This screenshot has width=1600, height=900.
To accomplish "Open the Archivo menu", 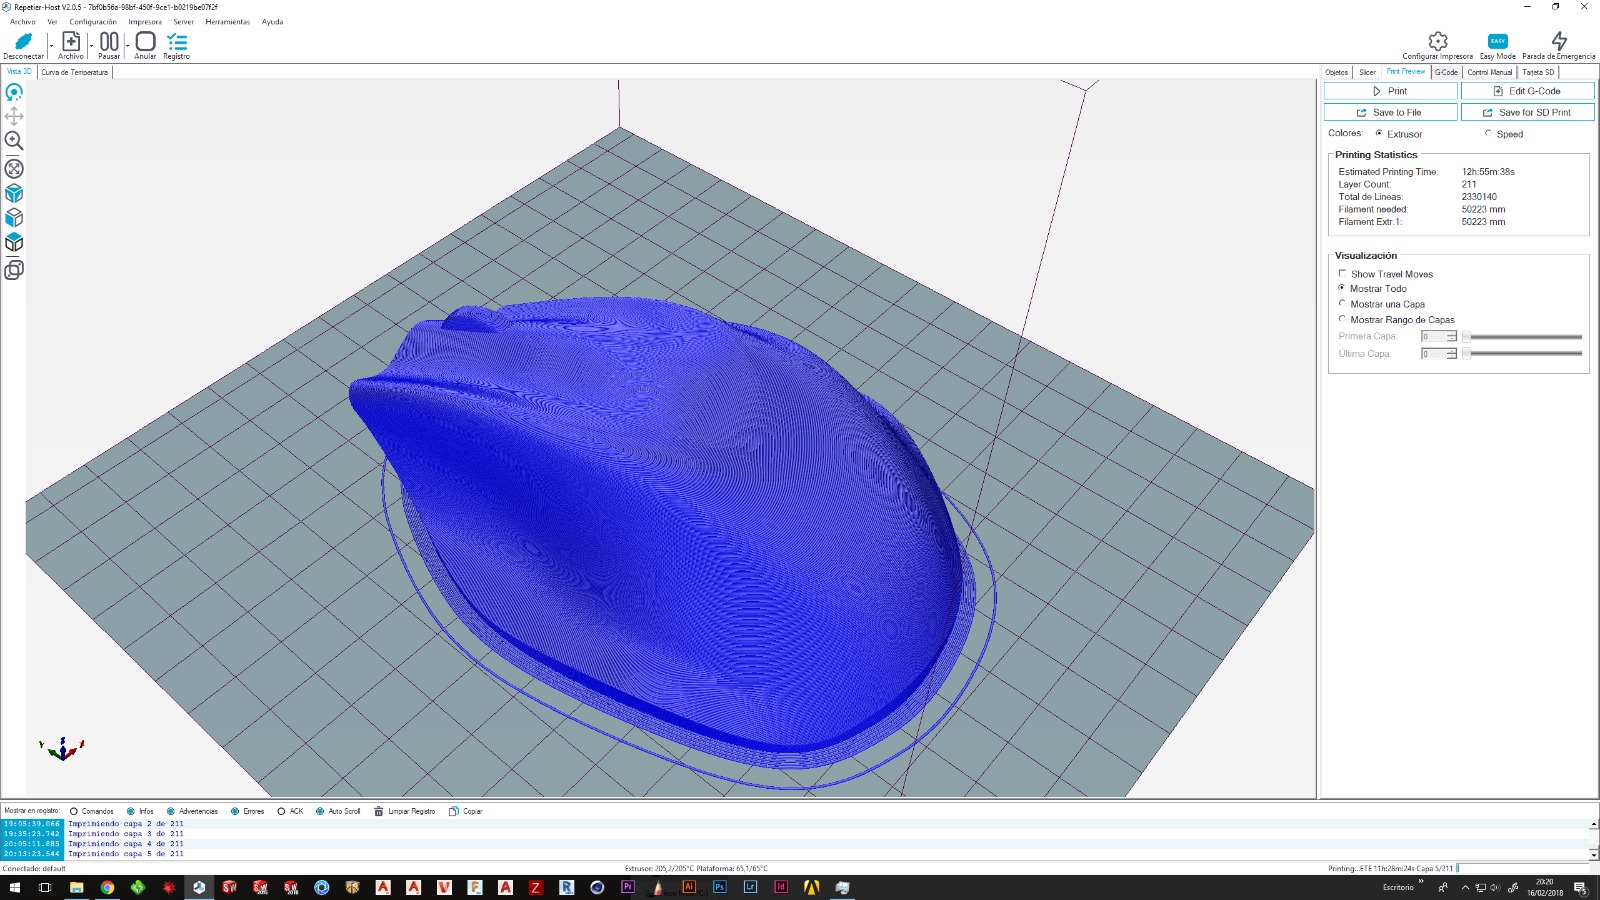I will (x=22, y=21).
